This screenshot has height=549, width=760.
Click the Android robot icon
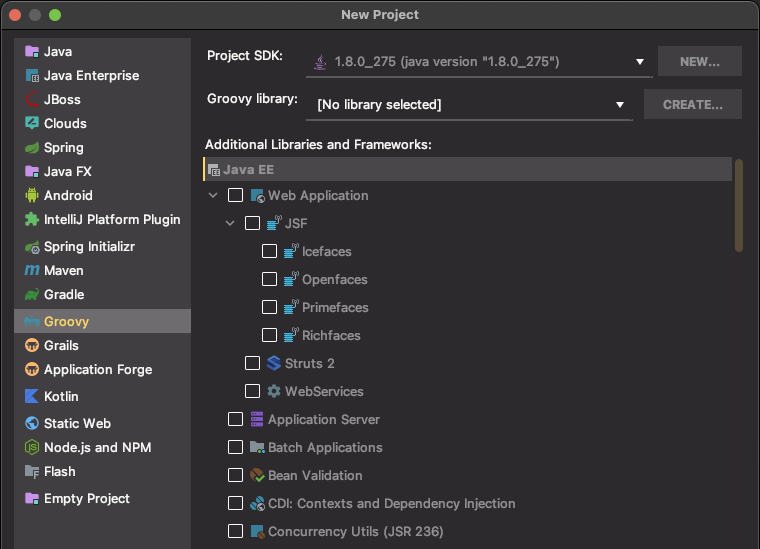pos(32,195)
